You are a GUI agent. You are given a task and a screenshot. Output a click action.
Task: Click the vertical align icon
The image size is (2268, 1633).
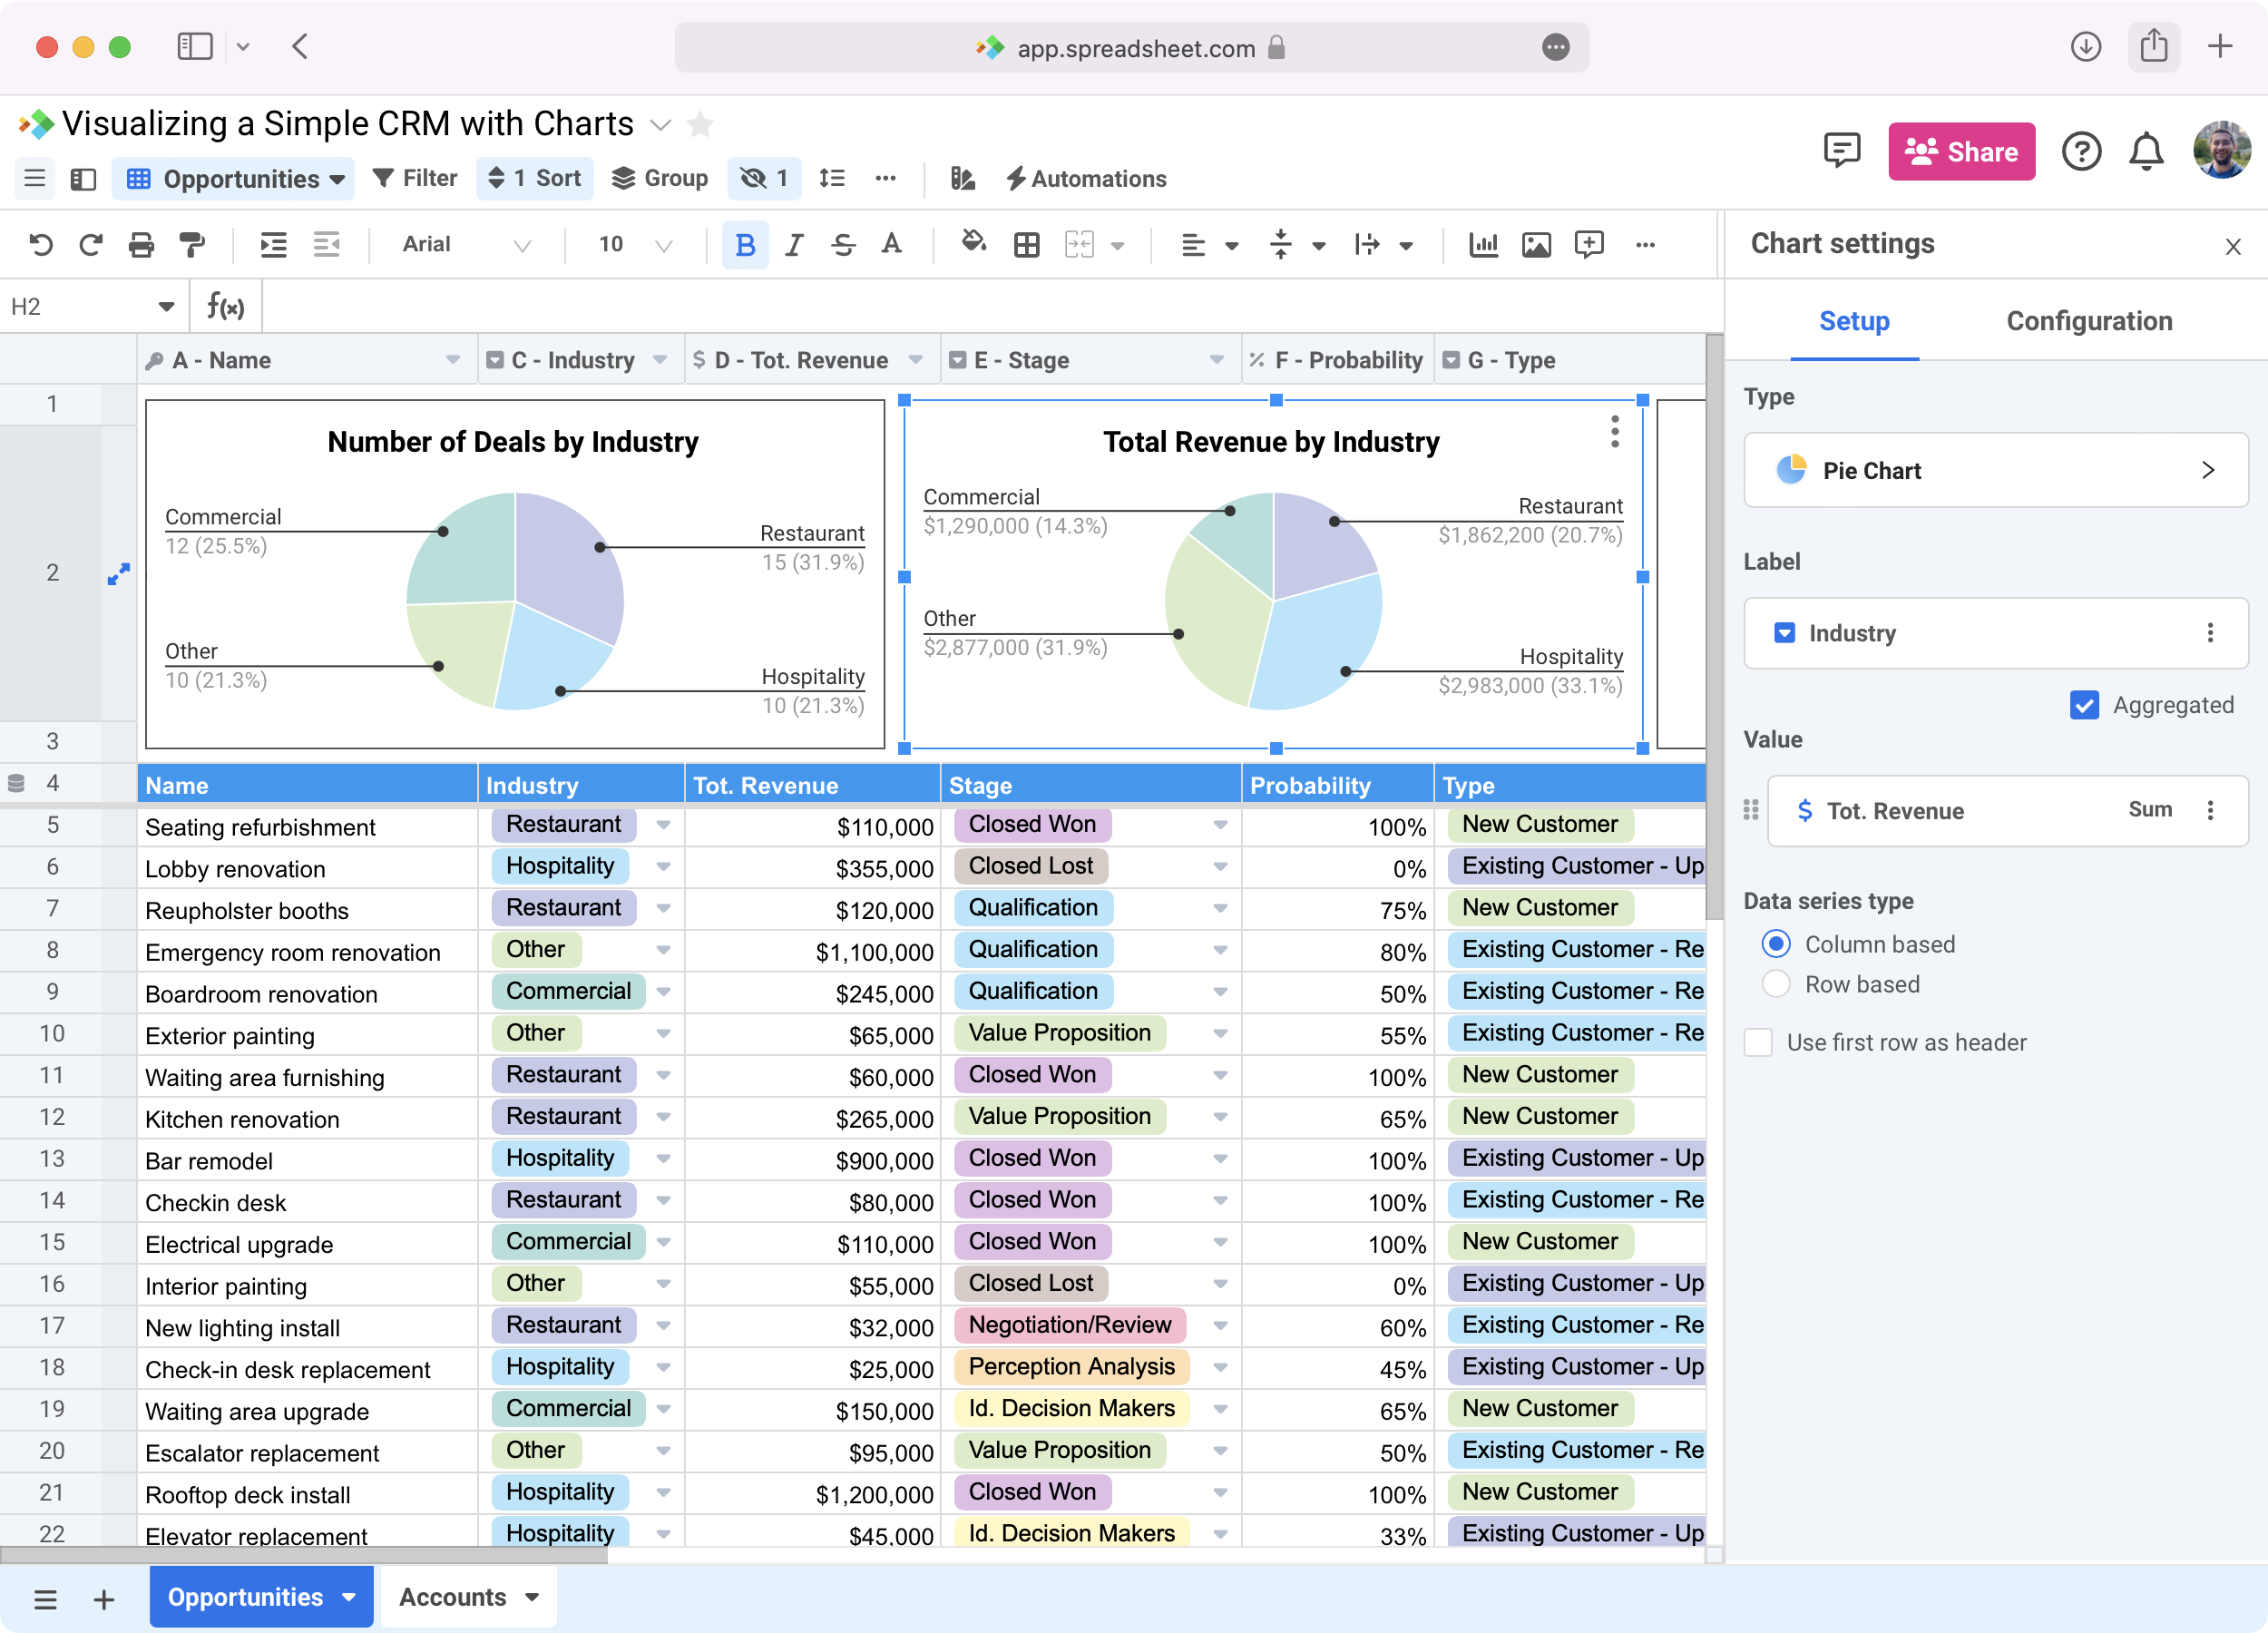[x=1280, y=245]
